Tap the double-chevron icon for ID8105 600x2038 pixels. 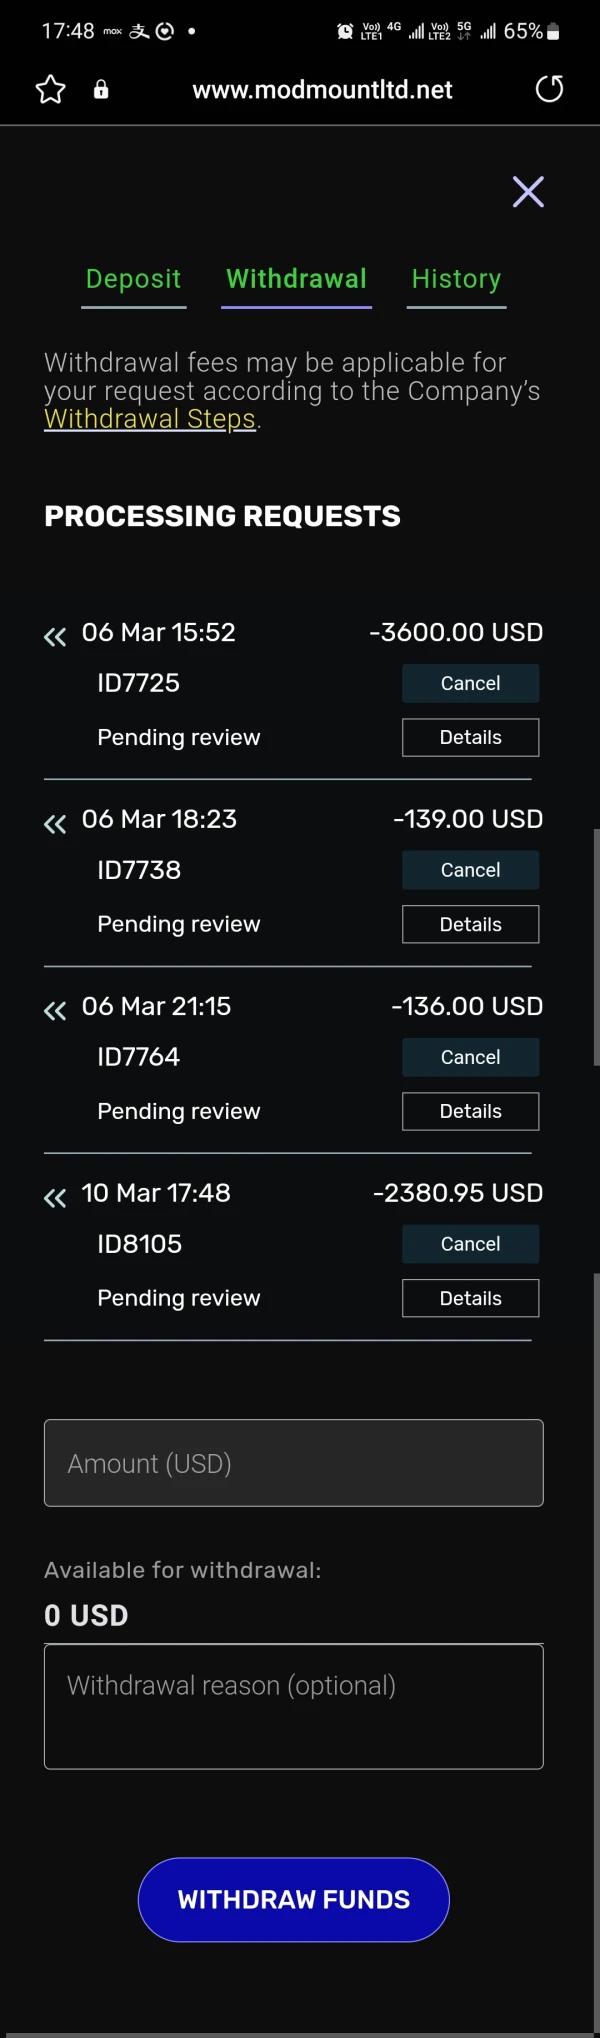(55, 1197)
